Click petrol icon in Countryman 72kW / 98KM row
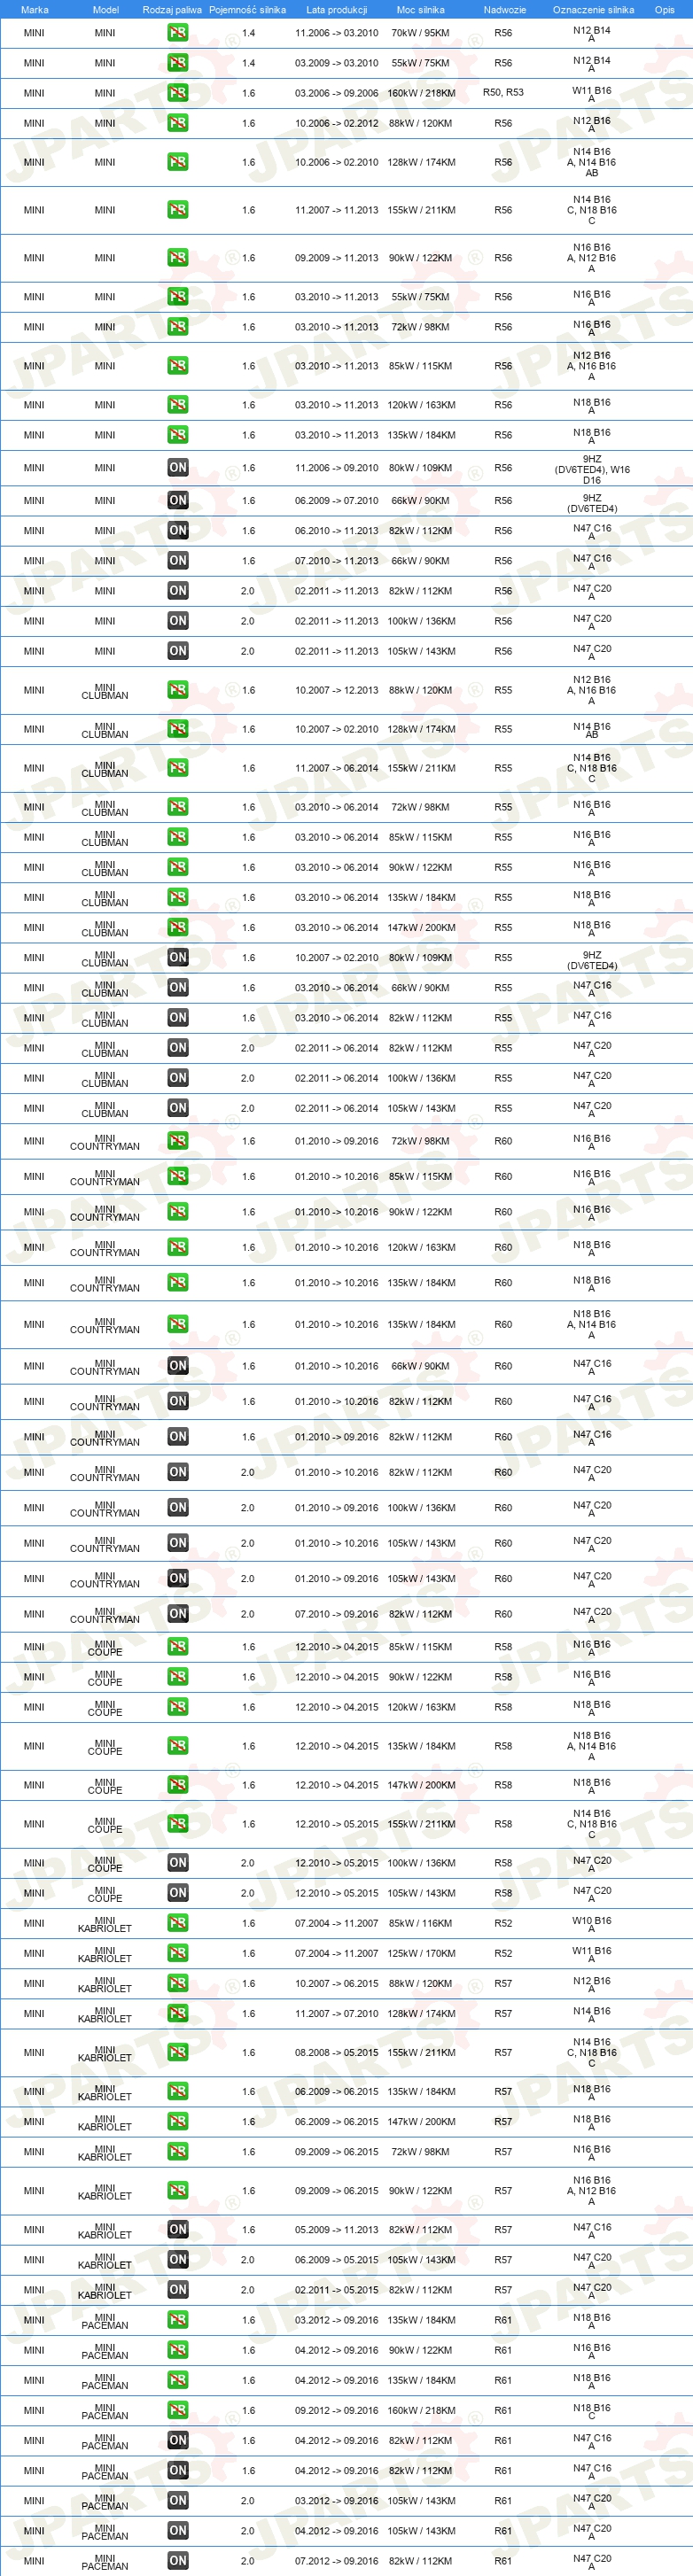The height and width of the screenshot is (2576, 693). (x=178, y=1141)
